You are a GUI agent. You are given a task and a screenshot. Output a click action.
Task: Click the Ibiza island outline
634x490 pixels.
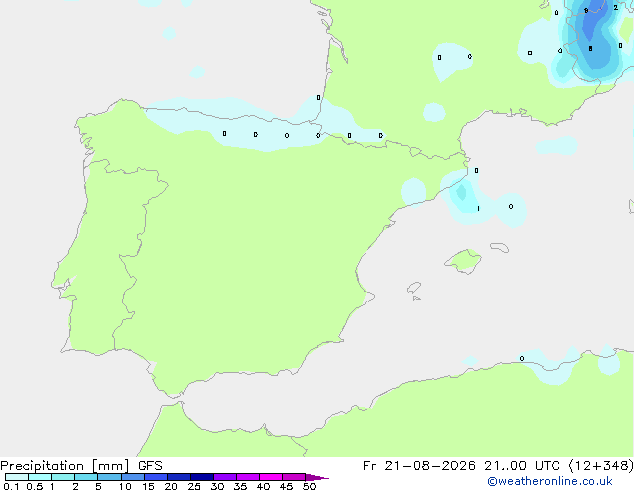pyautogui.click(x=414, y=288)
